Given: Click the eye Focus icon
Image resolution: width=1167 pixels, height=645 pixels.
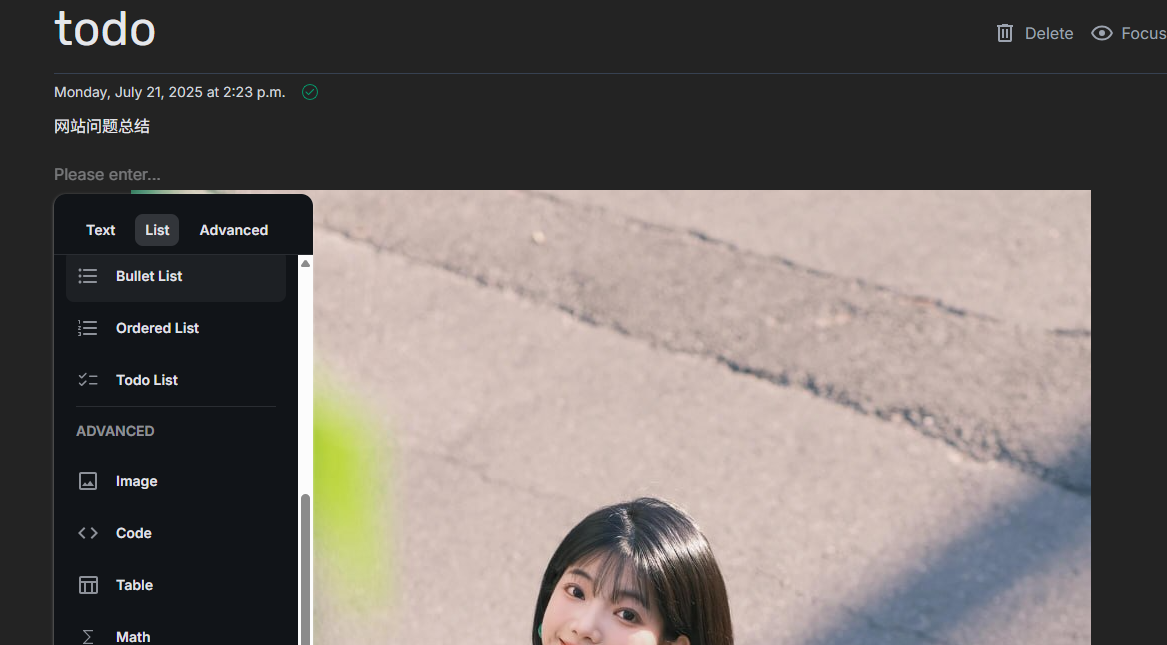Looking at the screenshot, I should [x=1102, y=33].
